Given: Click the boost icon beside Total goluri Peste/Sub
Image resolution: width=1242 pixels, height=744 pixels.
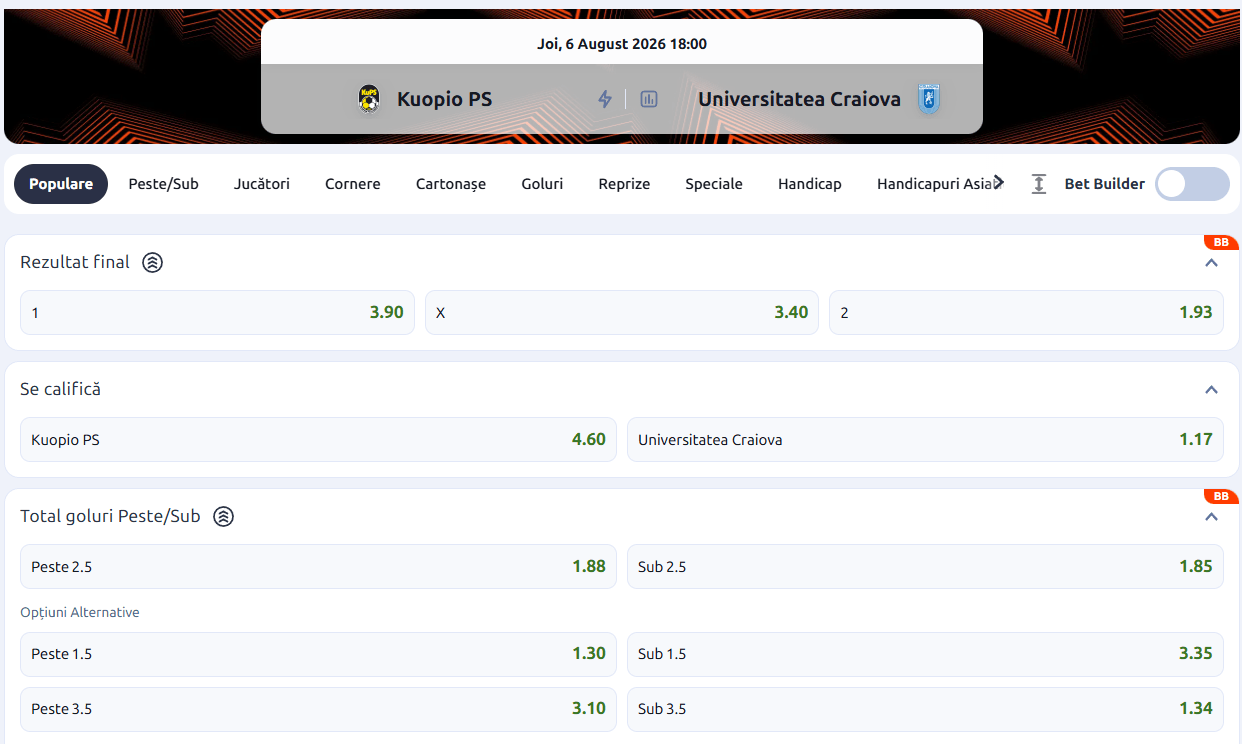Looking at the screenshot, I should 224,517.
